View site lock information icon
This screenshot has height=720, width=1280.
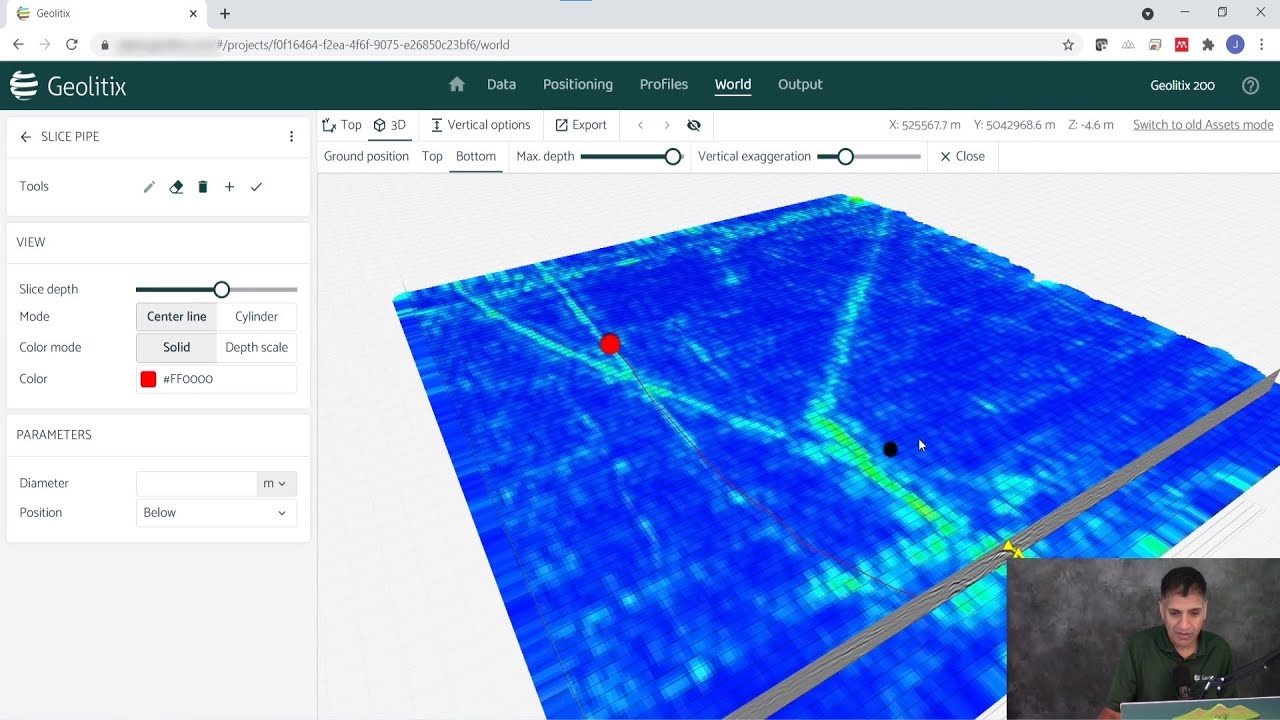(104, 45)
